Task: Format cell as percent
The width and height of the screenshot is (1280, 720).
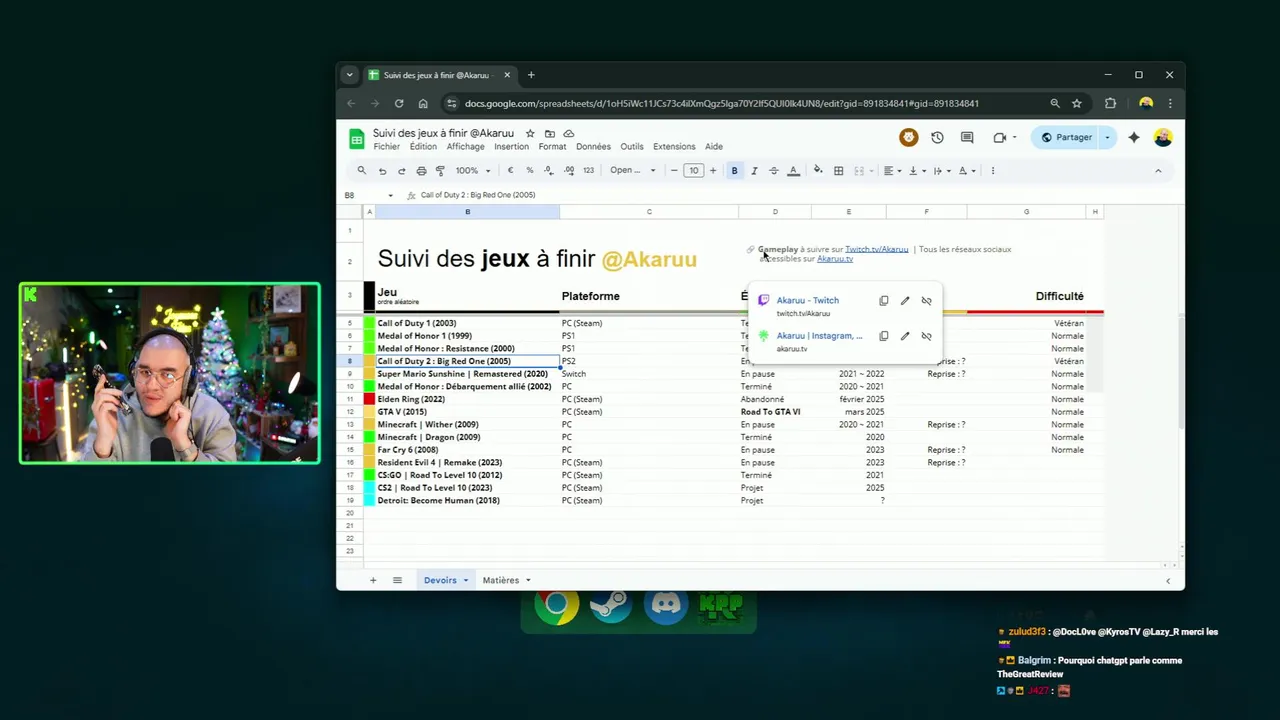Action: tap(530, 171)
